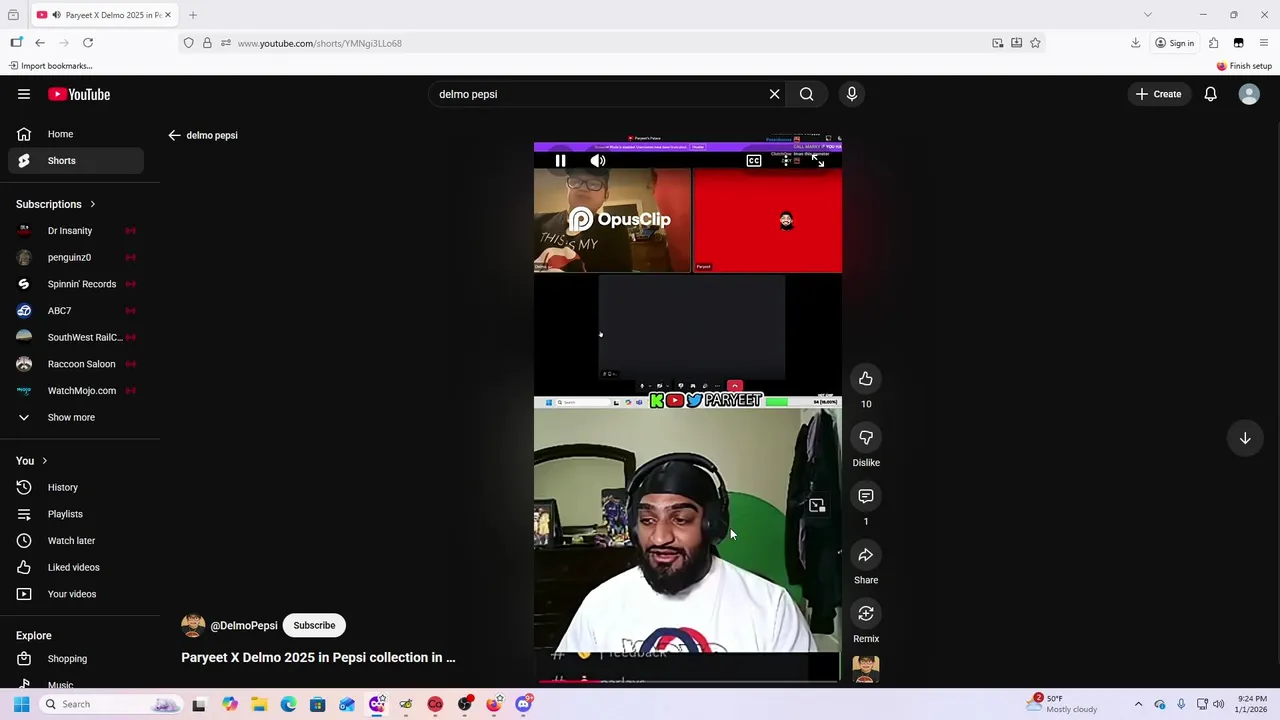Click Finish setup
This screenshot has height=720, width=1280.
[x=1244, y=66]
